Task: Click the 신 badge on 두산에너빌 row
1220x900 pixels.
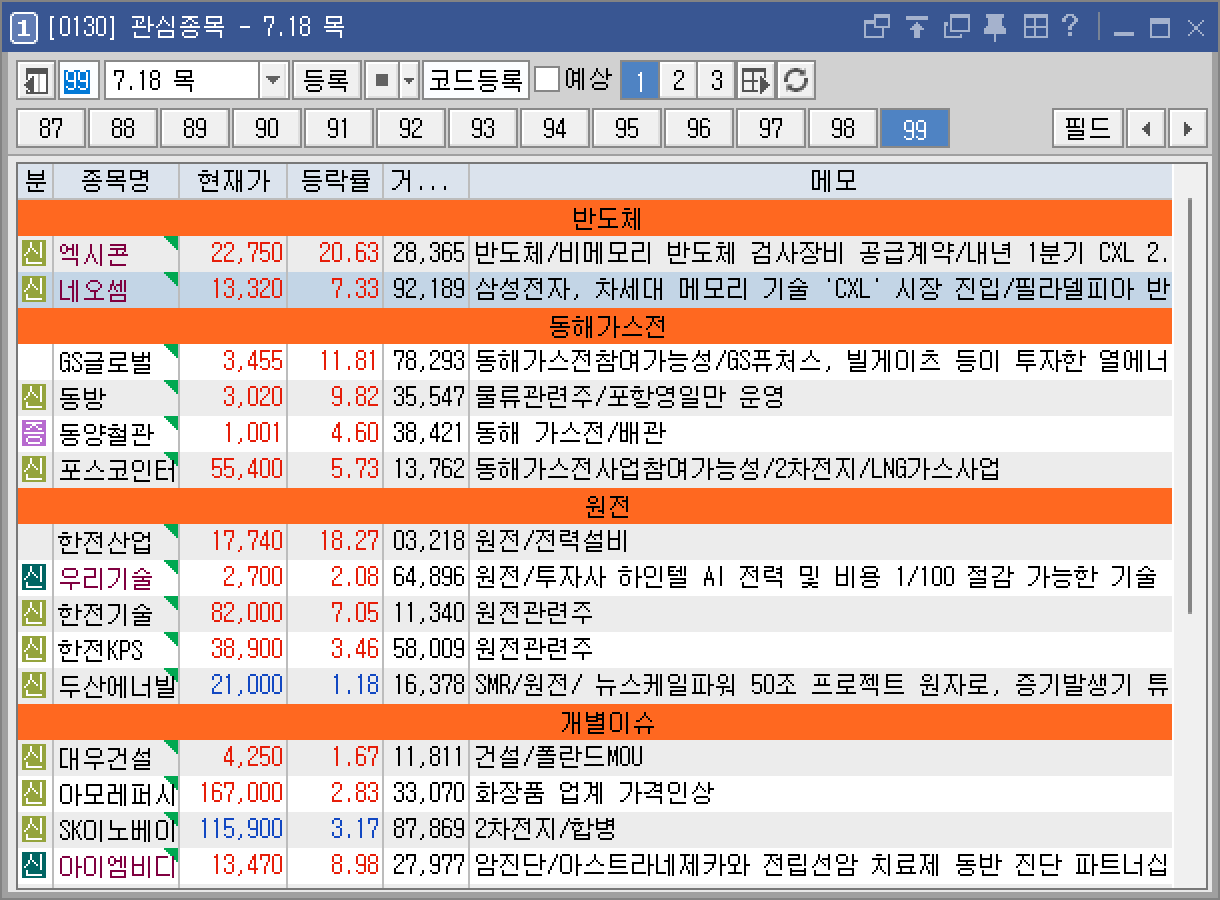Action: click(35, 685)
